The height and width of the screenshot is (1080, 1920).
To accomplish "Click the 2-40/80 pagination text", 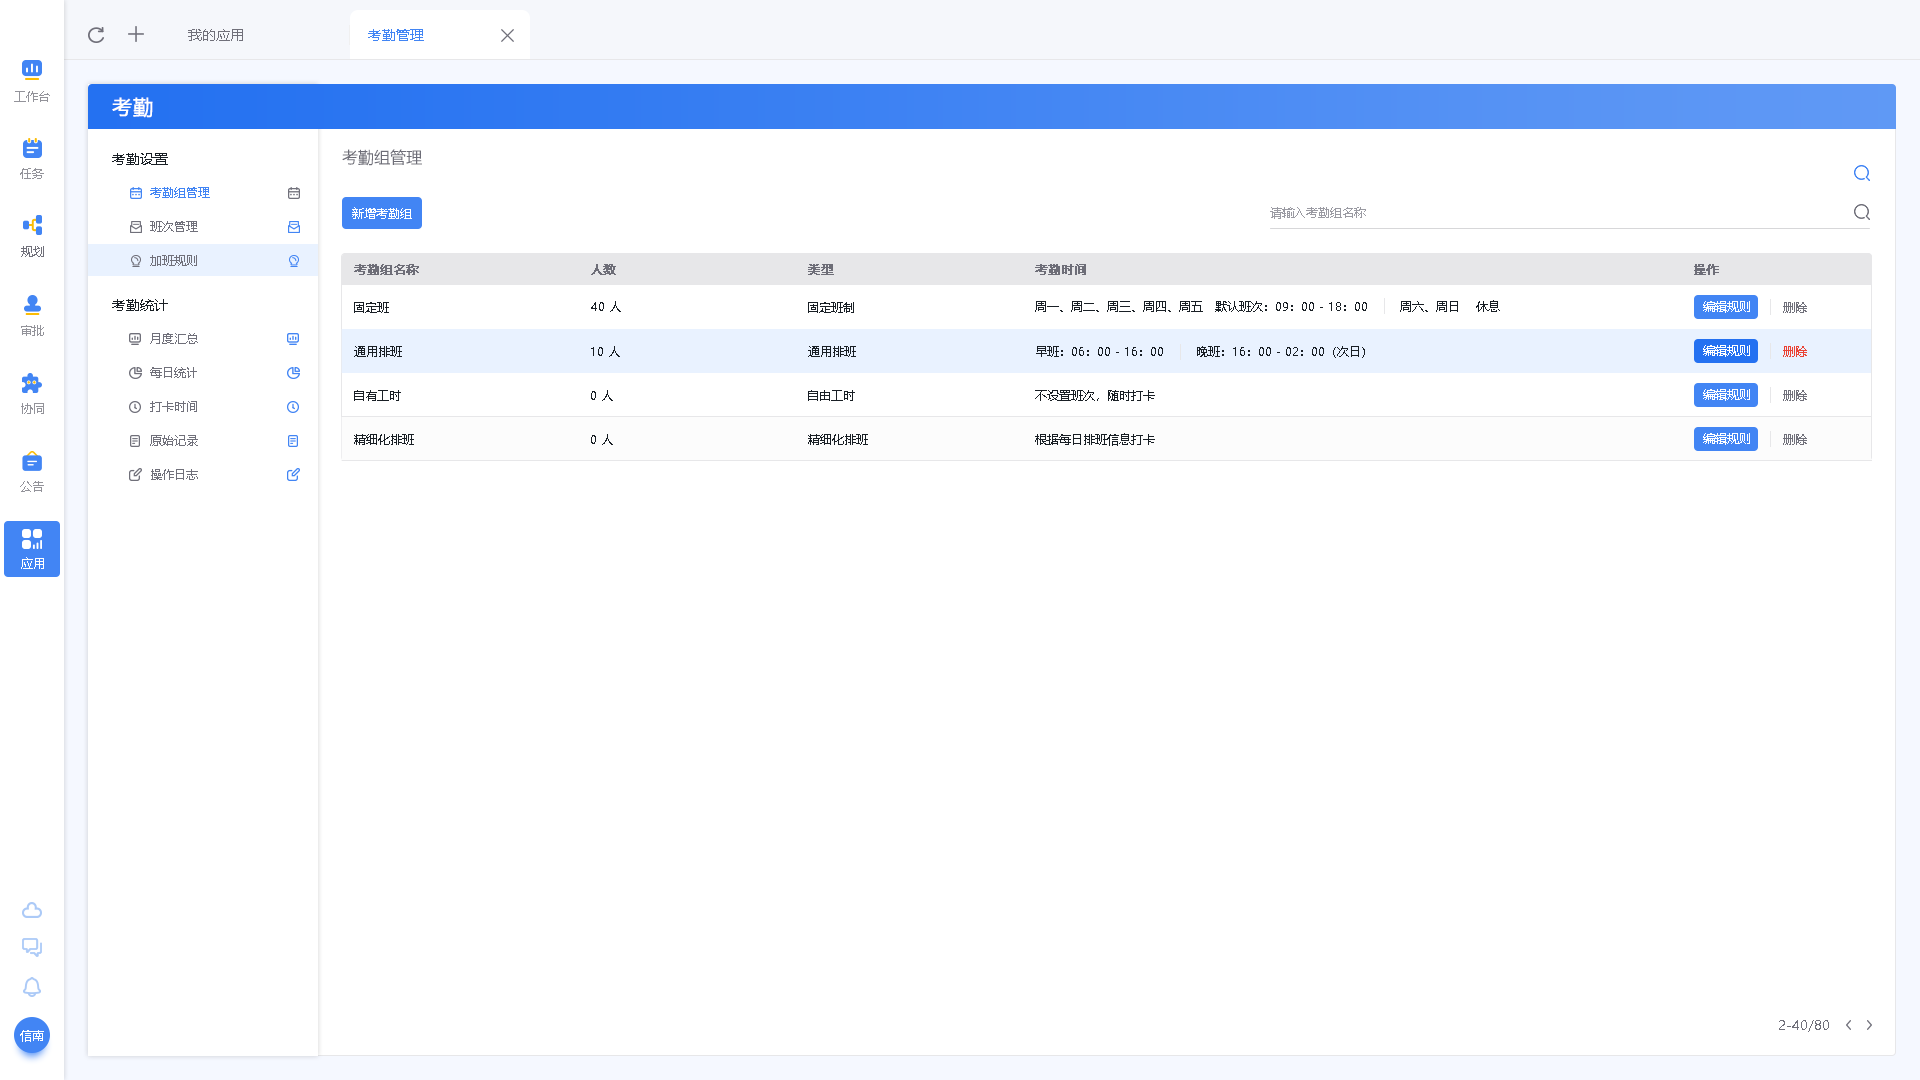I will pyautogui.click(x=1804, y=1025).
